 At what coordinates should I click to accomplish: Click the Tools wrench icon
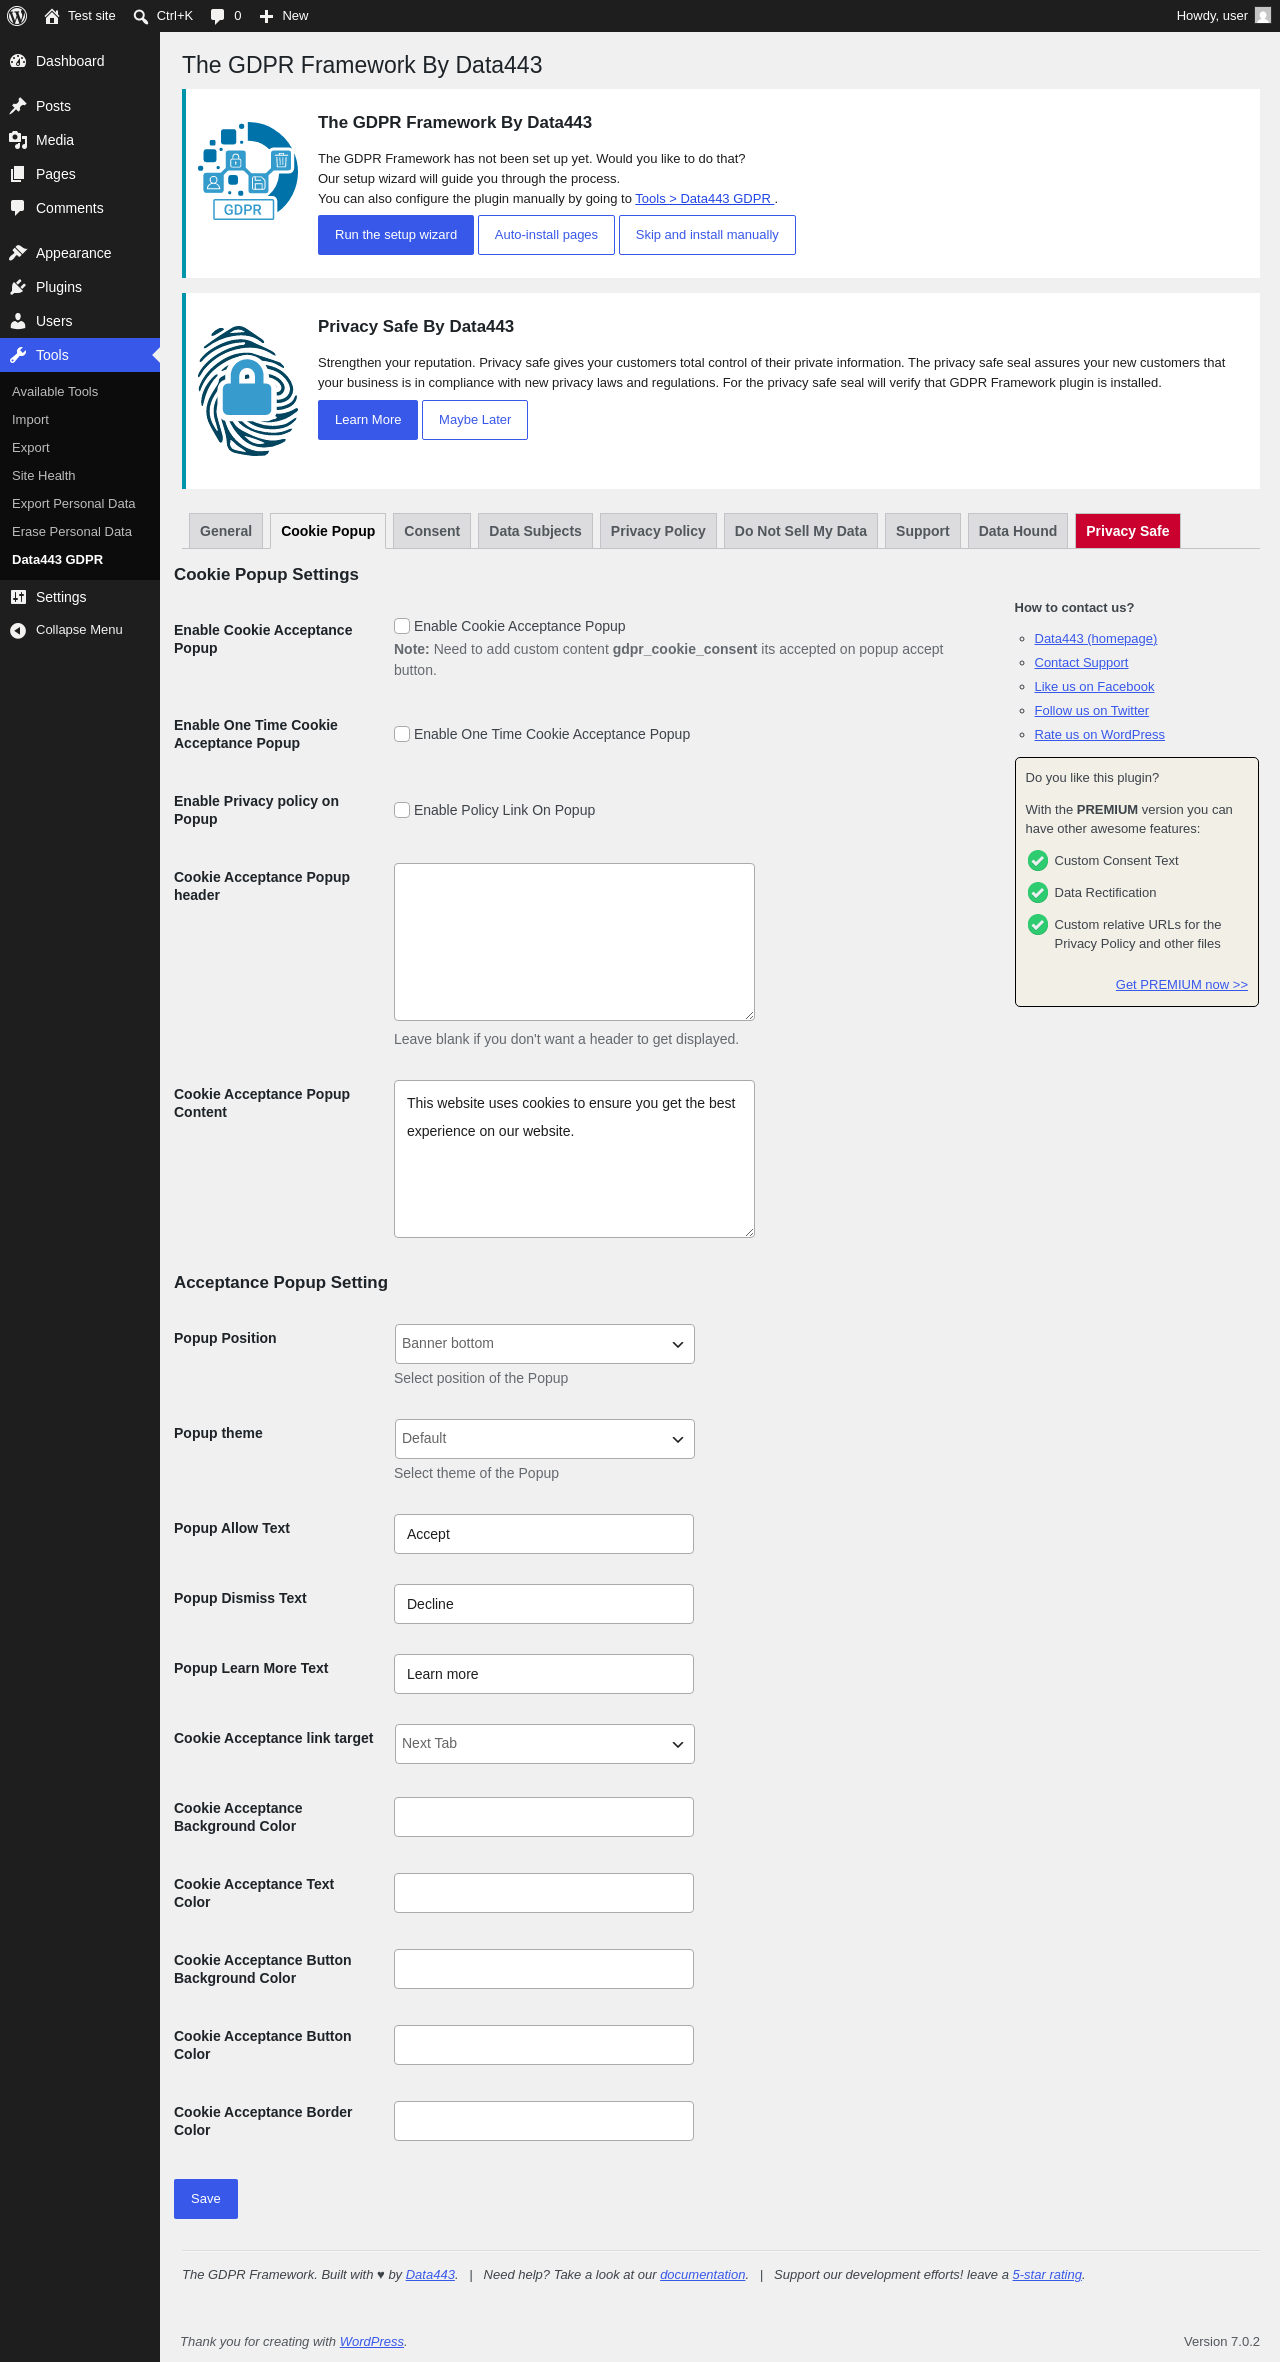(x=18, y=355)
